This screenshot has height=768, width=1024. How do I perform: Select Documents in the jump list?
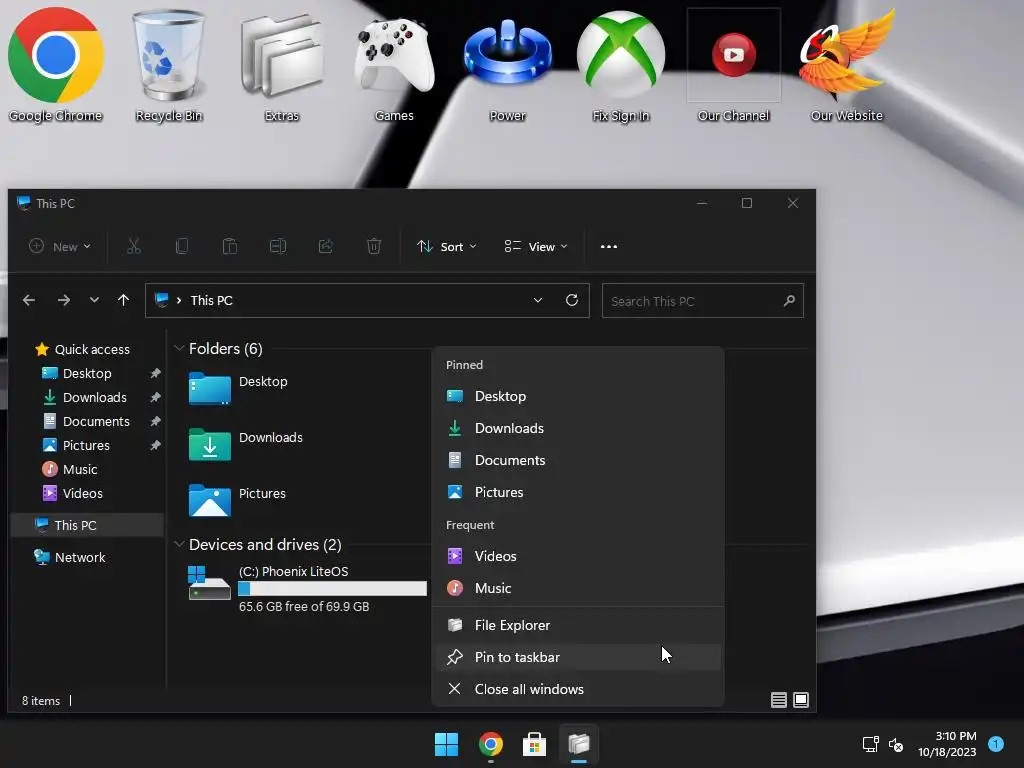coord(578,460)
